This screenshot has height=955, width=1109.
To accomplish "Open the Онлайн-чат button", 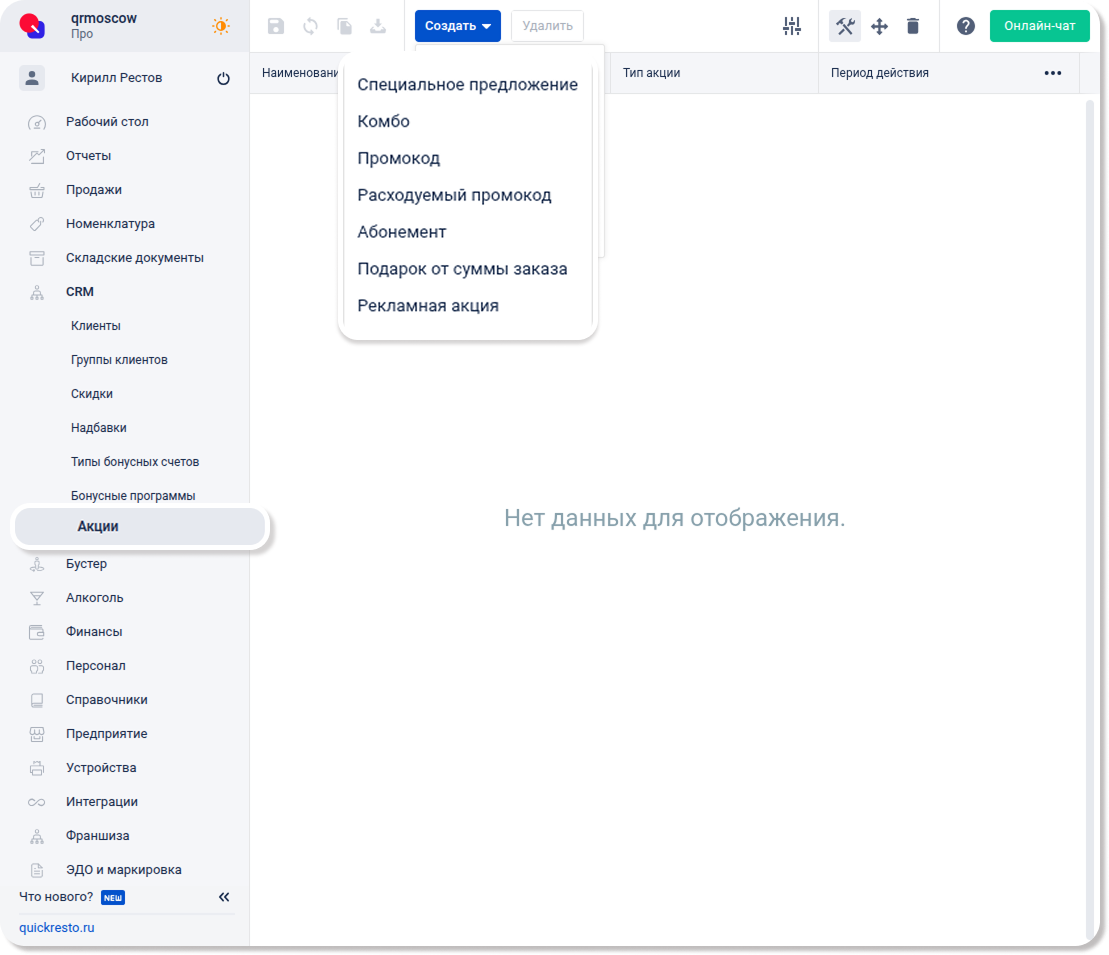I will (1039, 26).
